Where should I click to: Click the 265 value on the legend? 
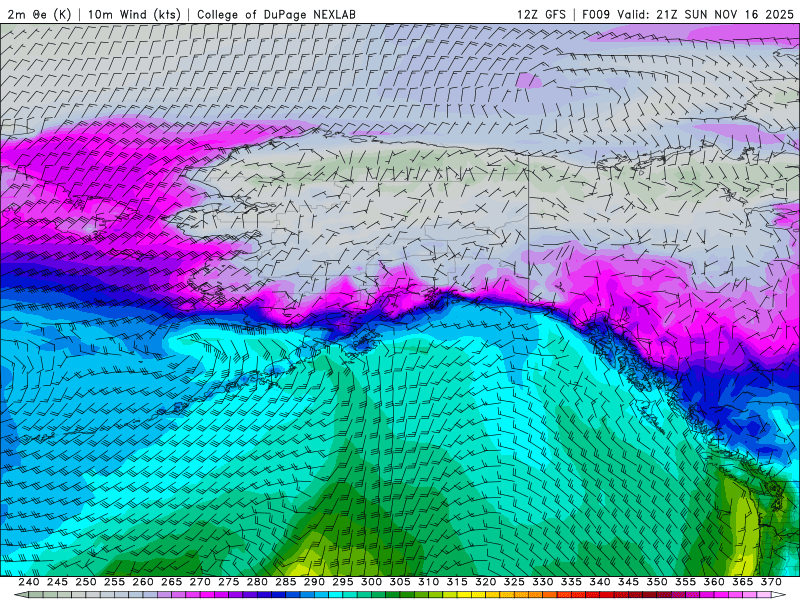pyautogui.click(x=171, y=582)
